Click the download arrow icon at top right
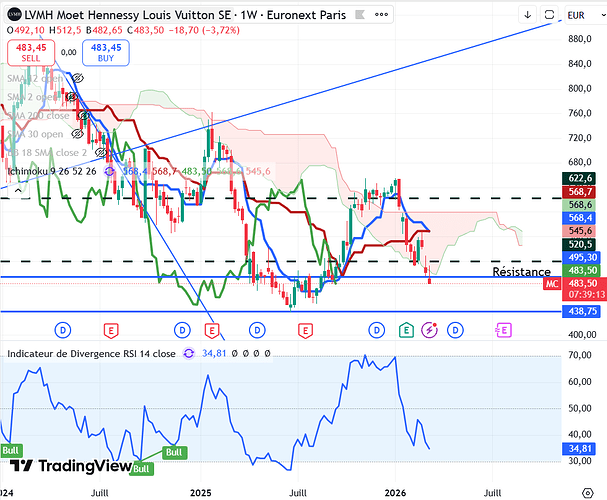This screenshot has width=607, height=500. 527,15
